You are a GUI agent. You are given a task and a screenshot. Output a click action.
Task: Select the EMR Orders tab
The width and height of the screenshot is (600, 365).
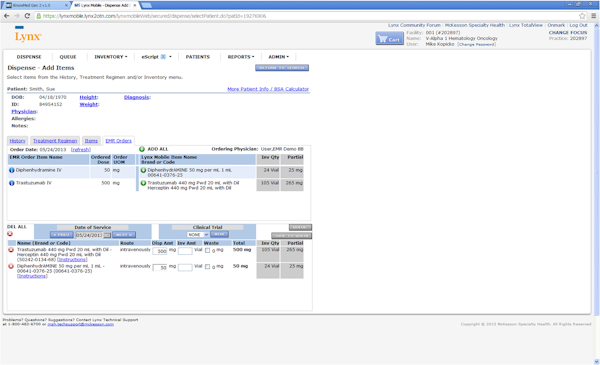pyautogui.click(x=118, y=141)
